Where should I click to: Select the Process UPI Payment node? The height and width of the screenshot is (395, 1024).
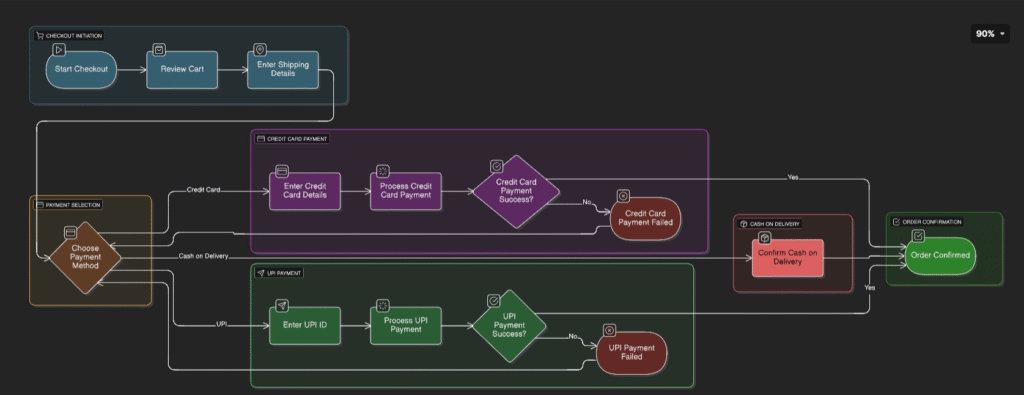click(406, 325)
